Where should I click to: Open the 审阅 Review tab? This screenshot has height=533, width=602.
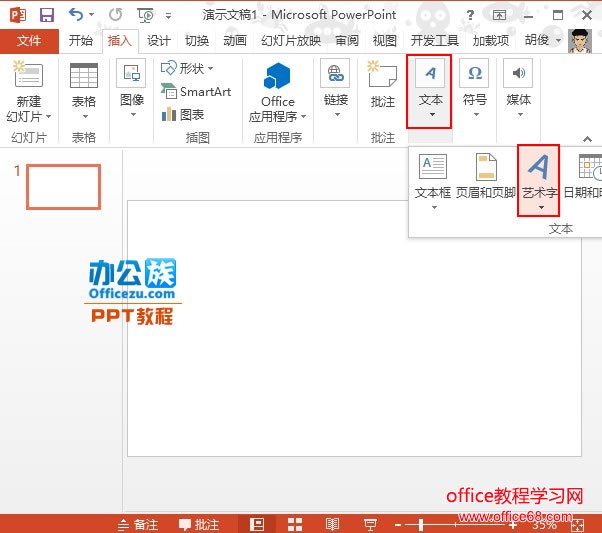[x=347, y=40]
